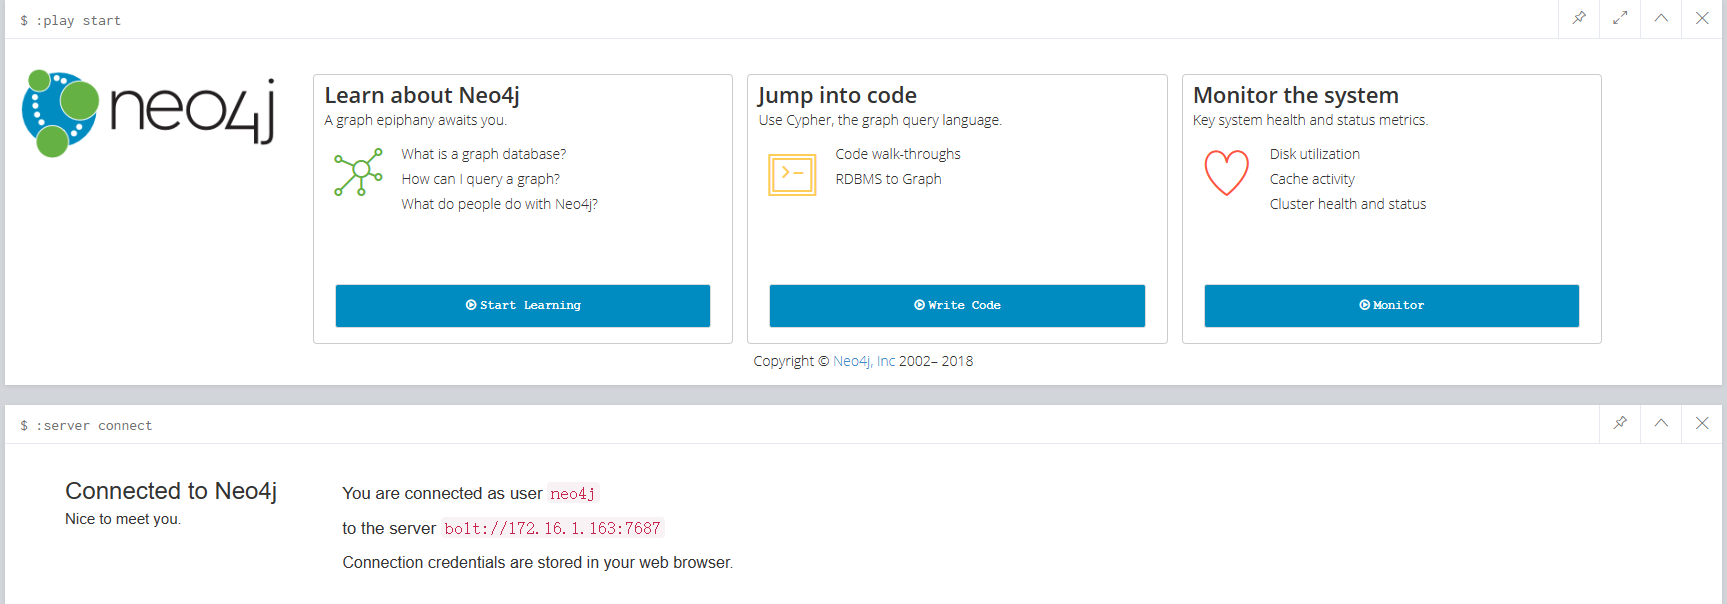The image size is (1727, 604).
Task: Click the Neo4j logo
Action: pyautogui.click(x=148, y=113)
